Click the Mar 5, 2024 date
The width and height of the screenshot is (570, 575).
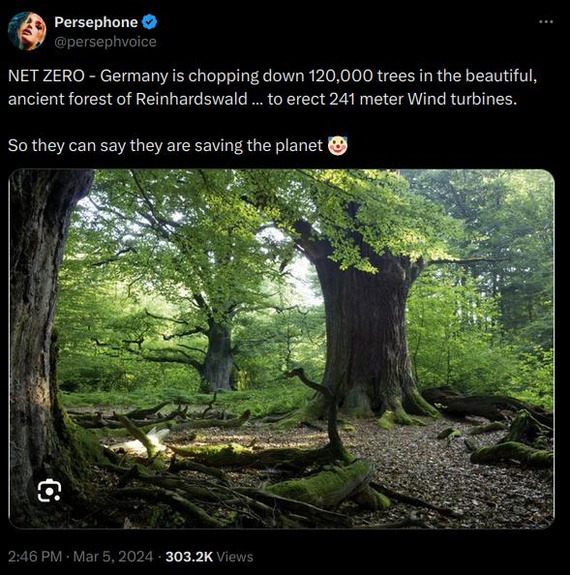coord(113,556)
